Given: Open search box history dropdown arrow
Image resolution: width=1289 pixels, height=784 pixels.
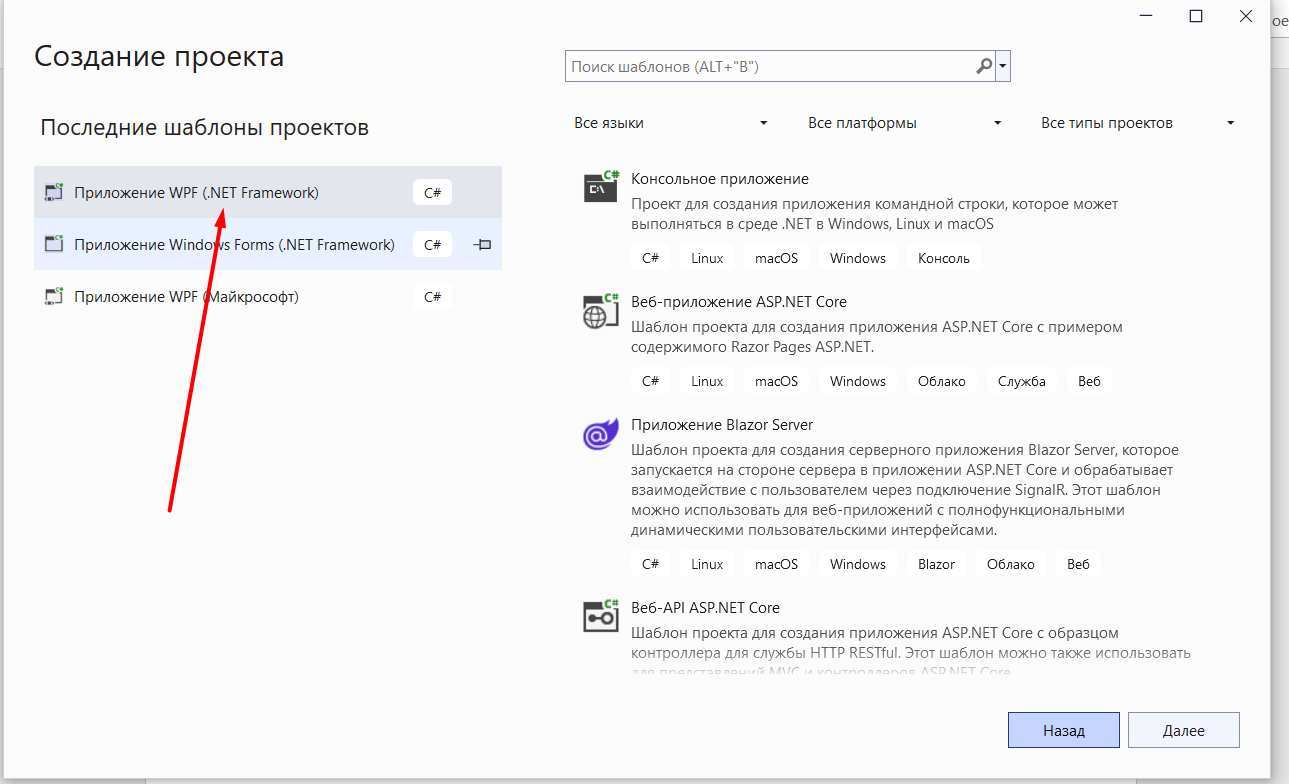Looking at the screenshot, I should point(1003,67).
